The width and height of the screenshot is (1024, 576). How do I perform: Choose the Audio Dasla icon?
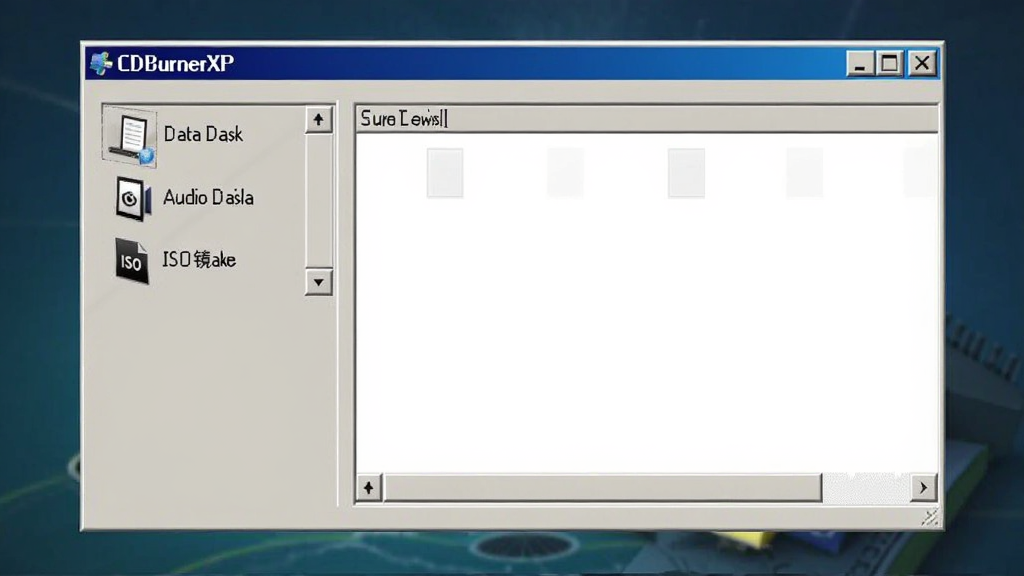[x=133, y=199]
